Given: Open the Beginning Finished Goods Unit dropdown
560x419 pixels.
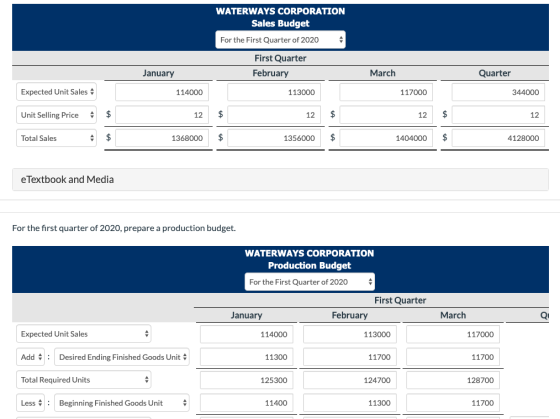Looking at the screenshot, I should coord(122,403).
